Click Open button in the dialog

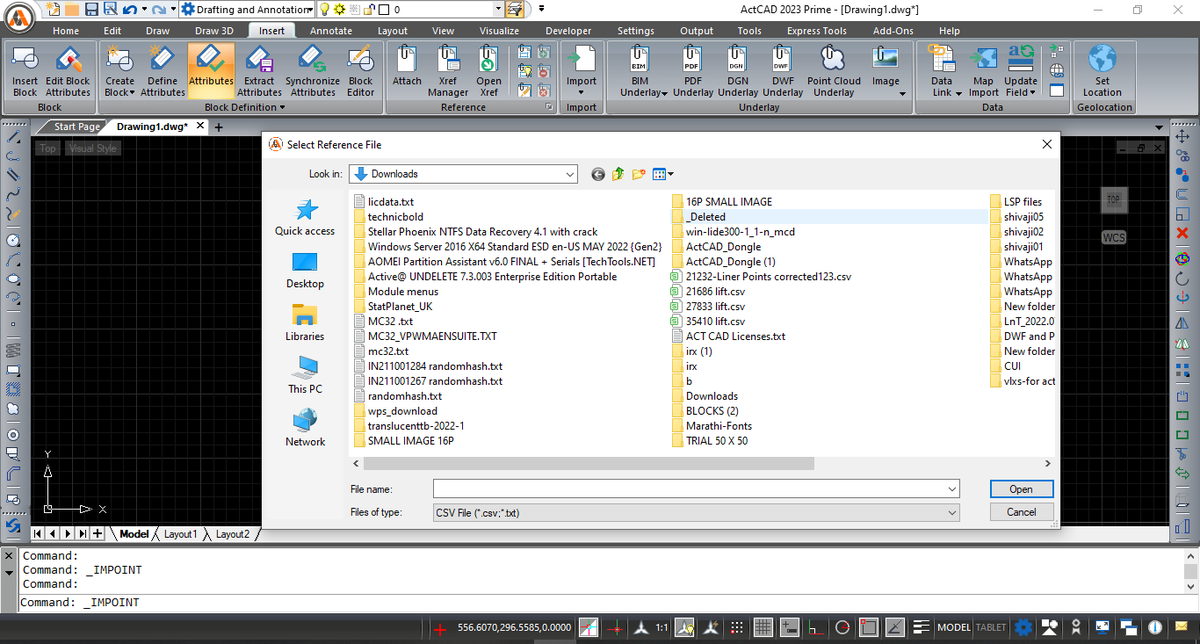pos(1021,489)
